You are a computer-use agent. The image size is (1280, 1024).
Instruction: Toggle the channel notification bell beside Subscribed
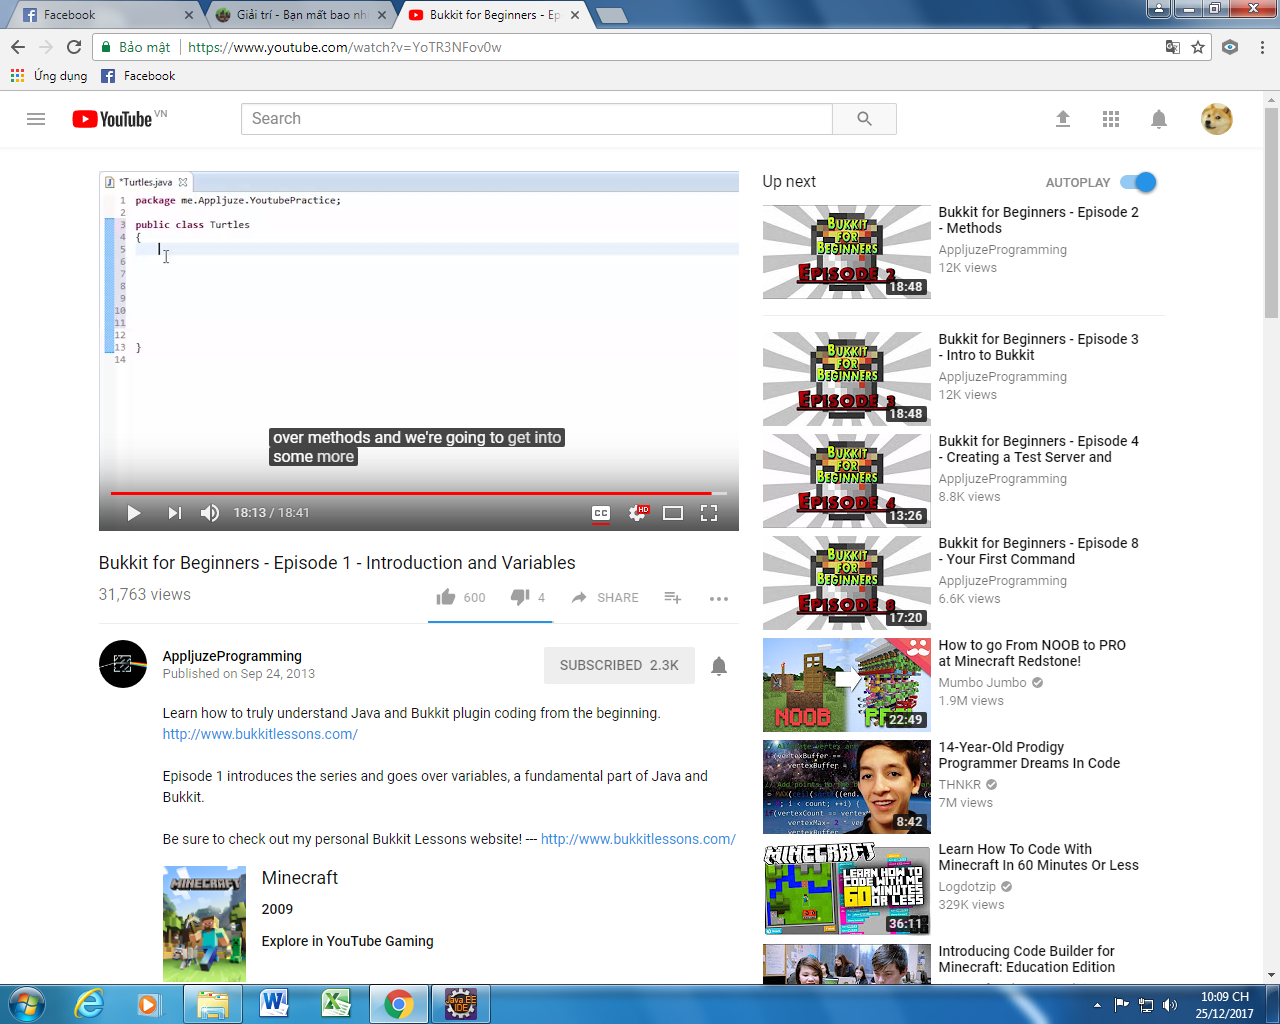click(x=719, y=666)
